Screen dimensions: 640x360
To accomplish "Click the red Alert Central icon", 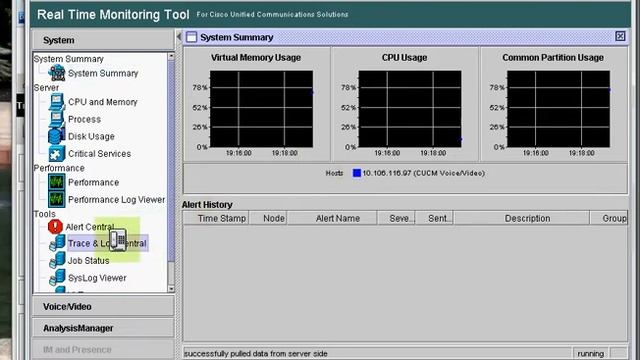I will tap(55, 227).
